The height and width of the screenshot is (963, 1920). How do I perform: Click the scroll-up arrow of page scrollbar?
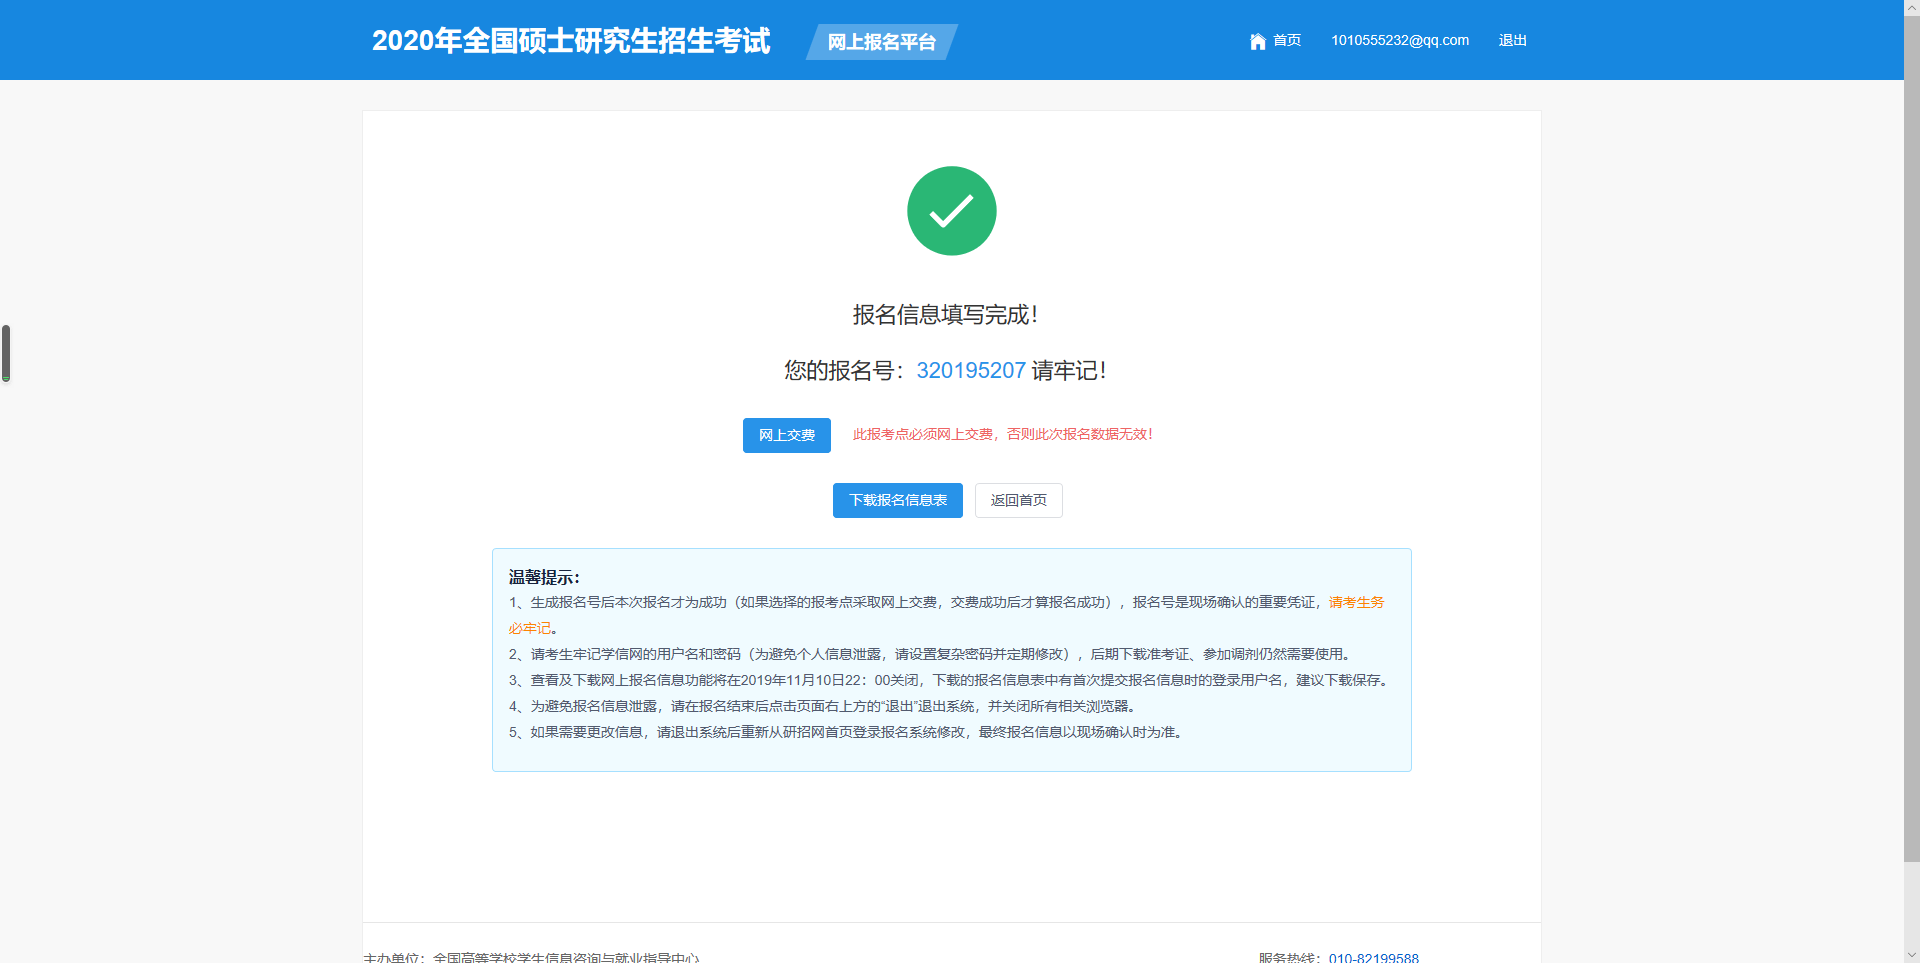point(1911,6)
